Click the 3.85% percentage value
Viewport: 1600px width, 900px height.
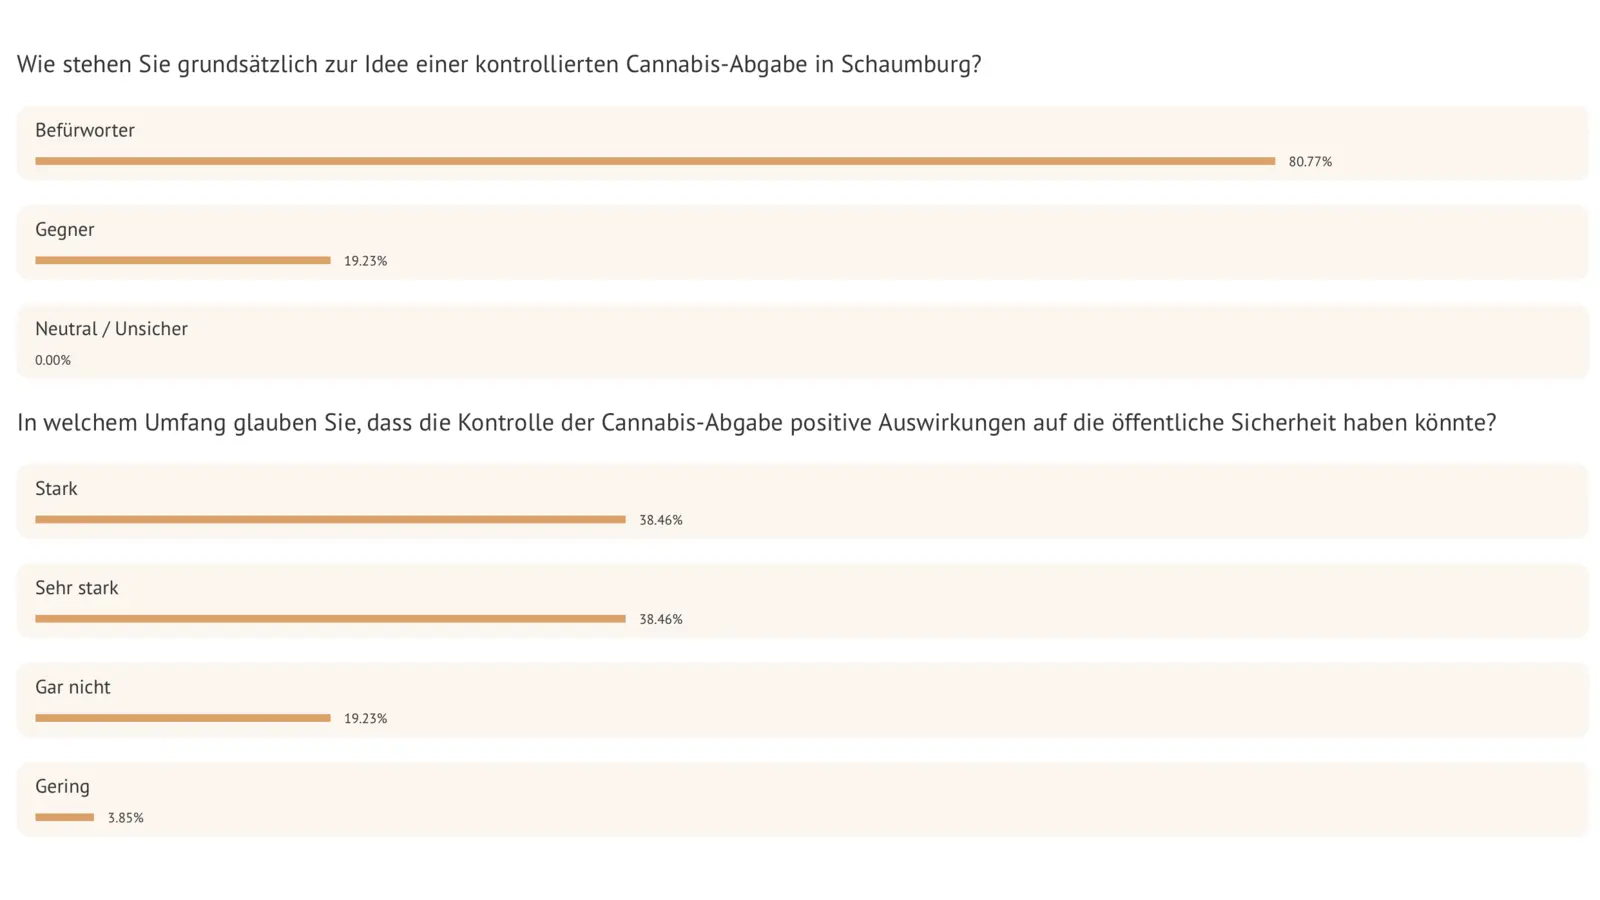click(126, 818)
